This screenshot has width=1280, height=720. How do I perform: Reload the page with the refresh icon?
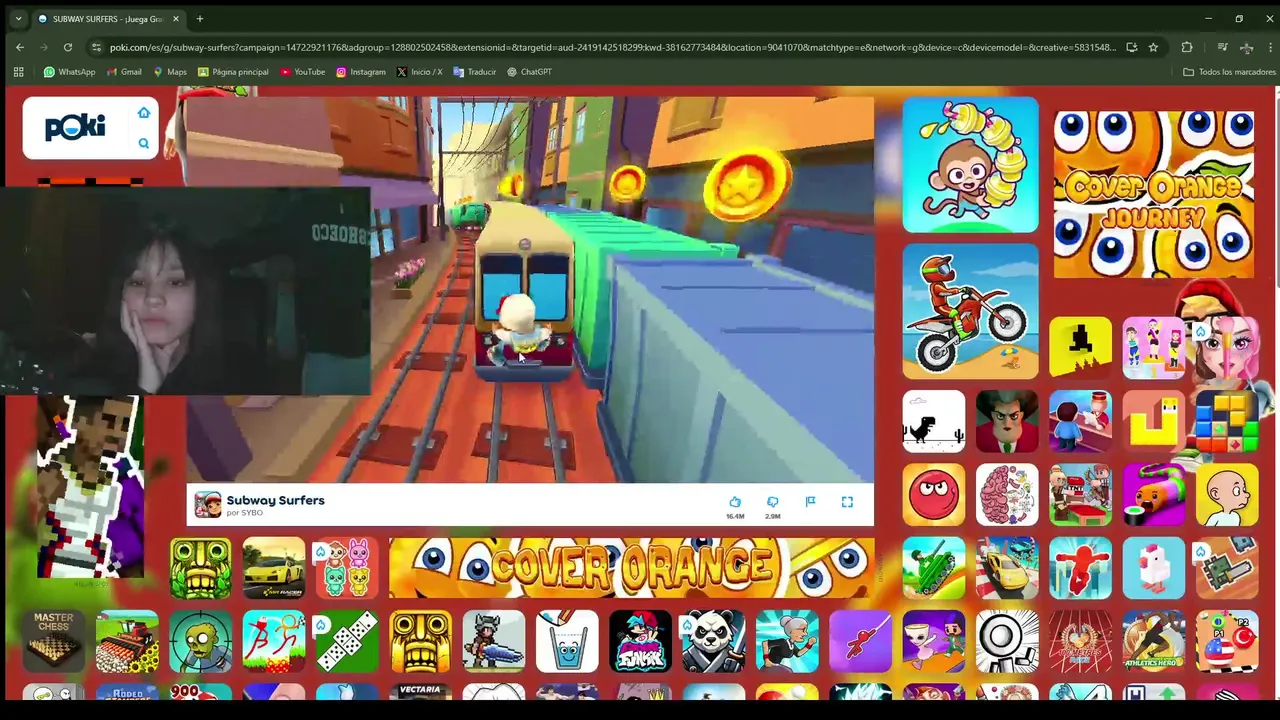tap(67, 47)
